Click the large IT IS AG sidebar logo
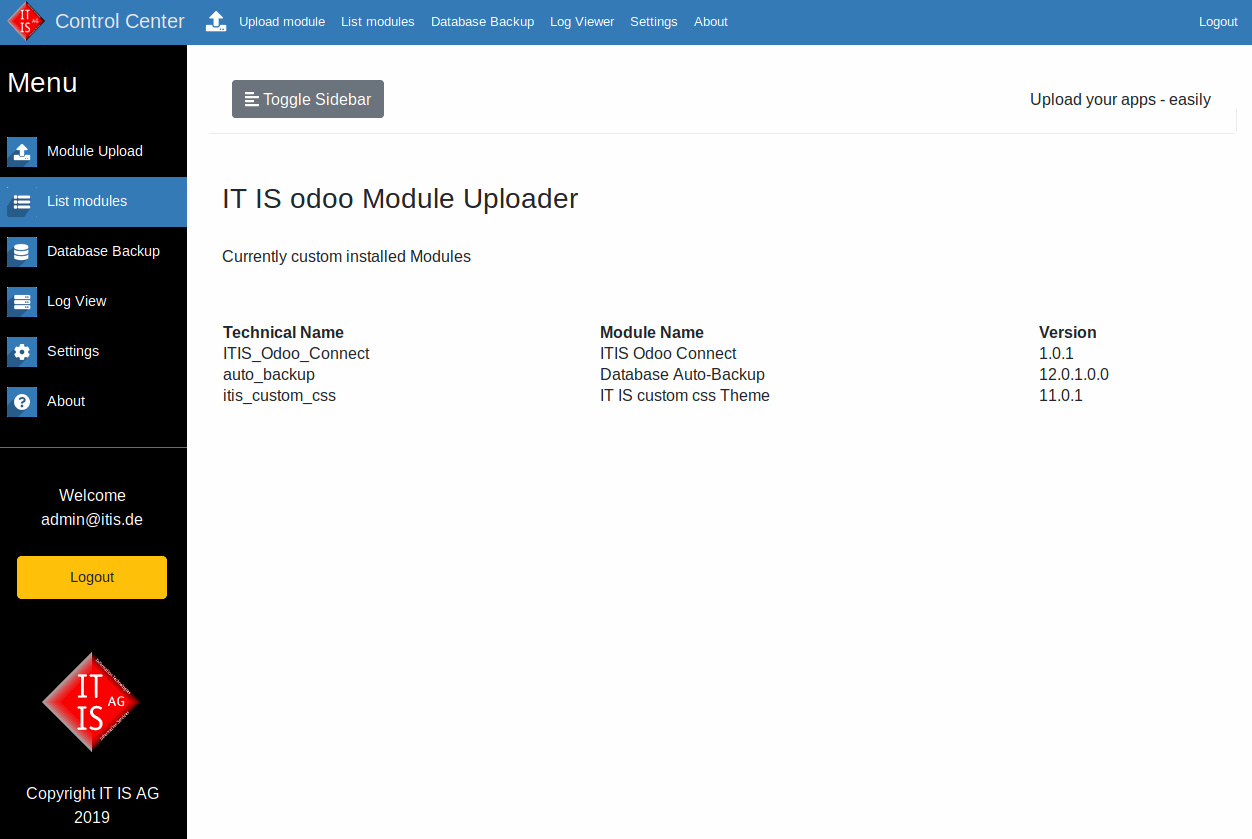Screen dimensions: 1252x839 tap(91, 702)
